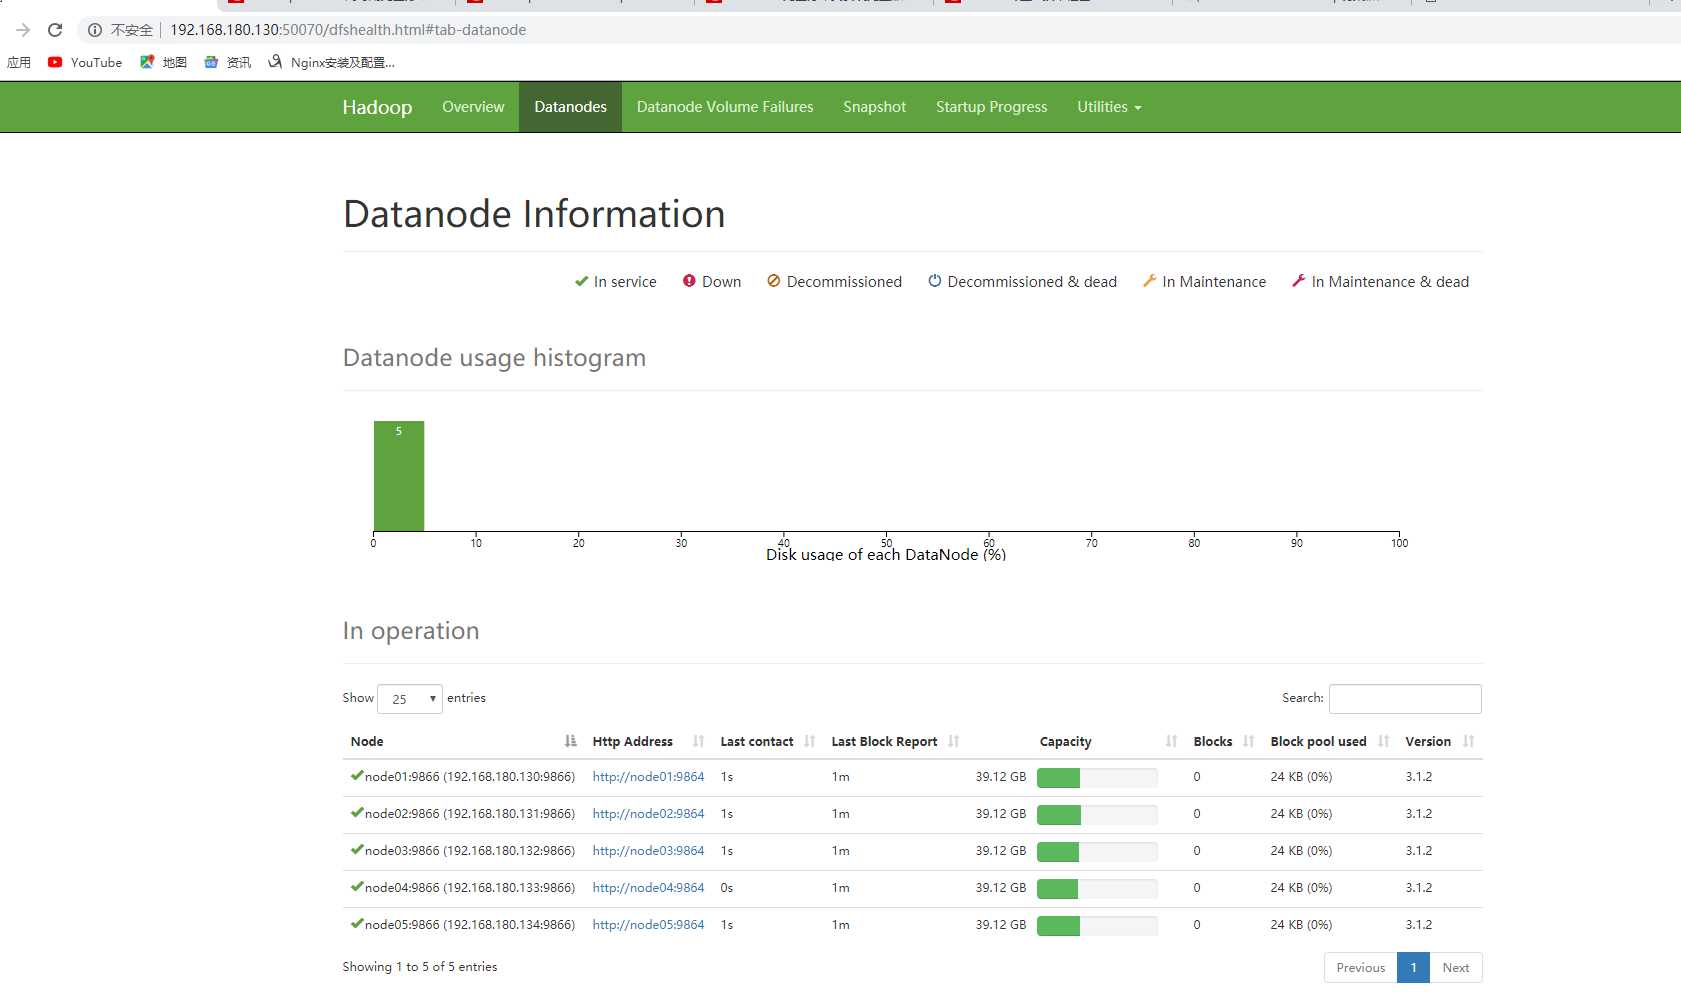Open the 应用 apps shortcut
This screenshot has width=1681, height=996.
19,62
